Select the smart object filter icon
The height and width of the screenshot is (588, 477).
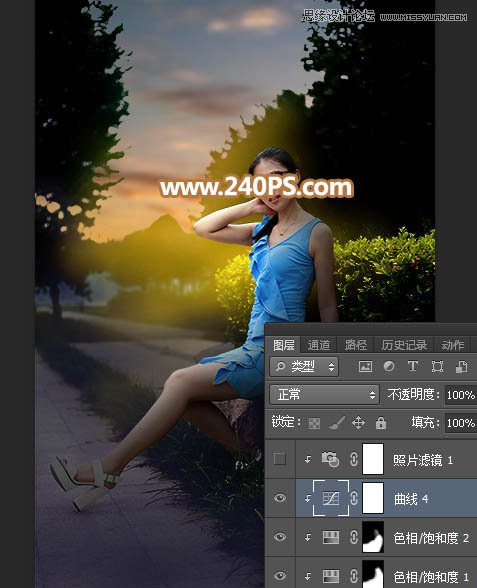(x=461, y=366)
